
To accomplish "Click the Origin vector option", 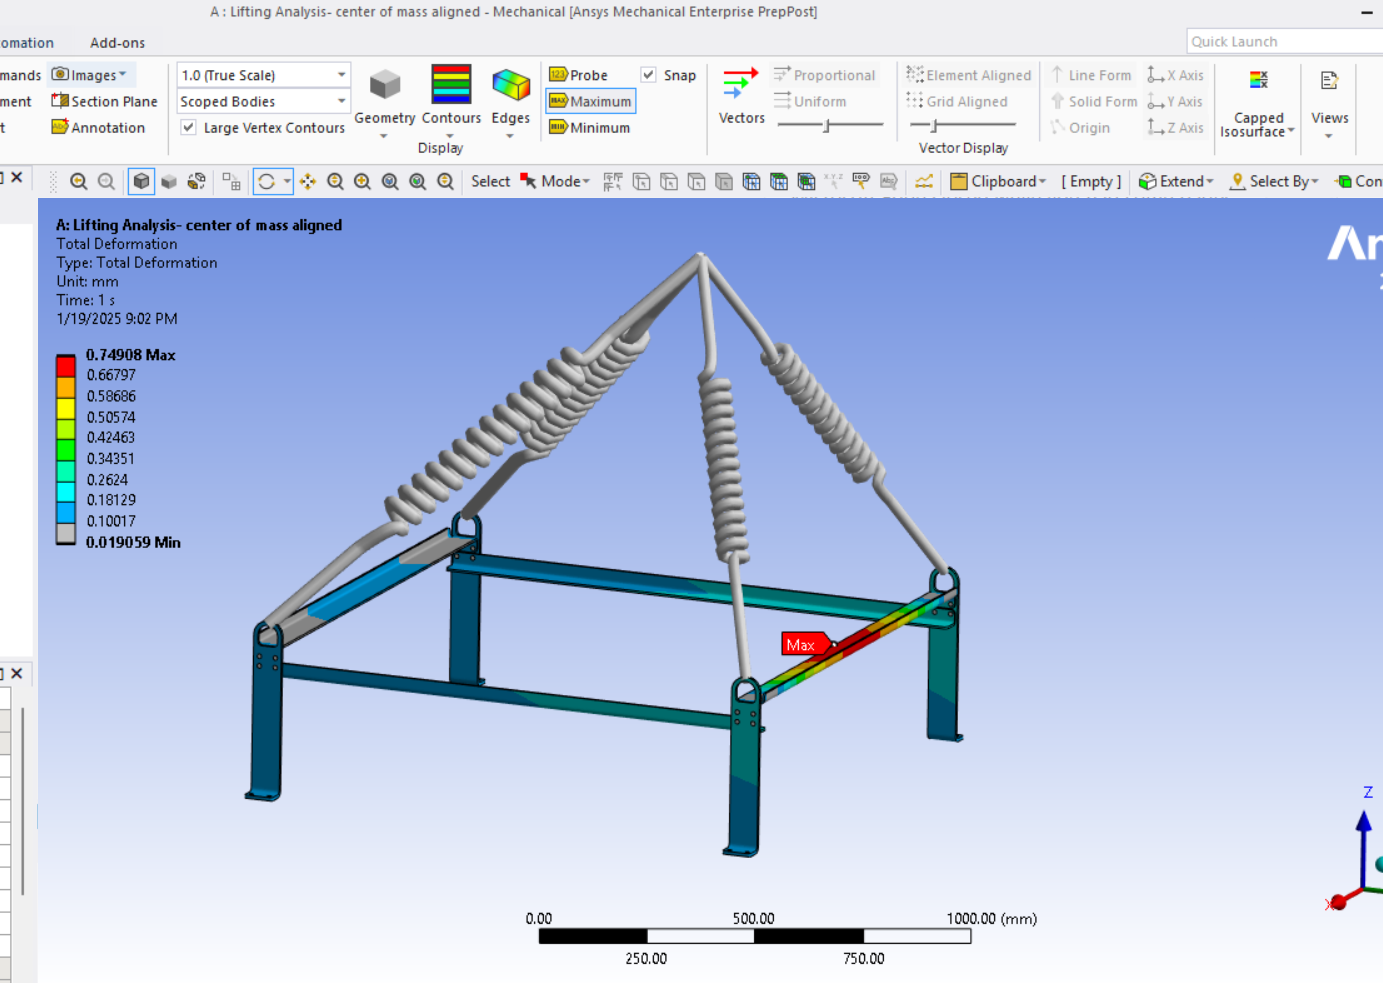I will 1080,127.
